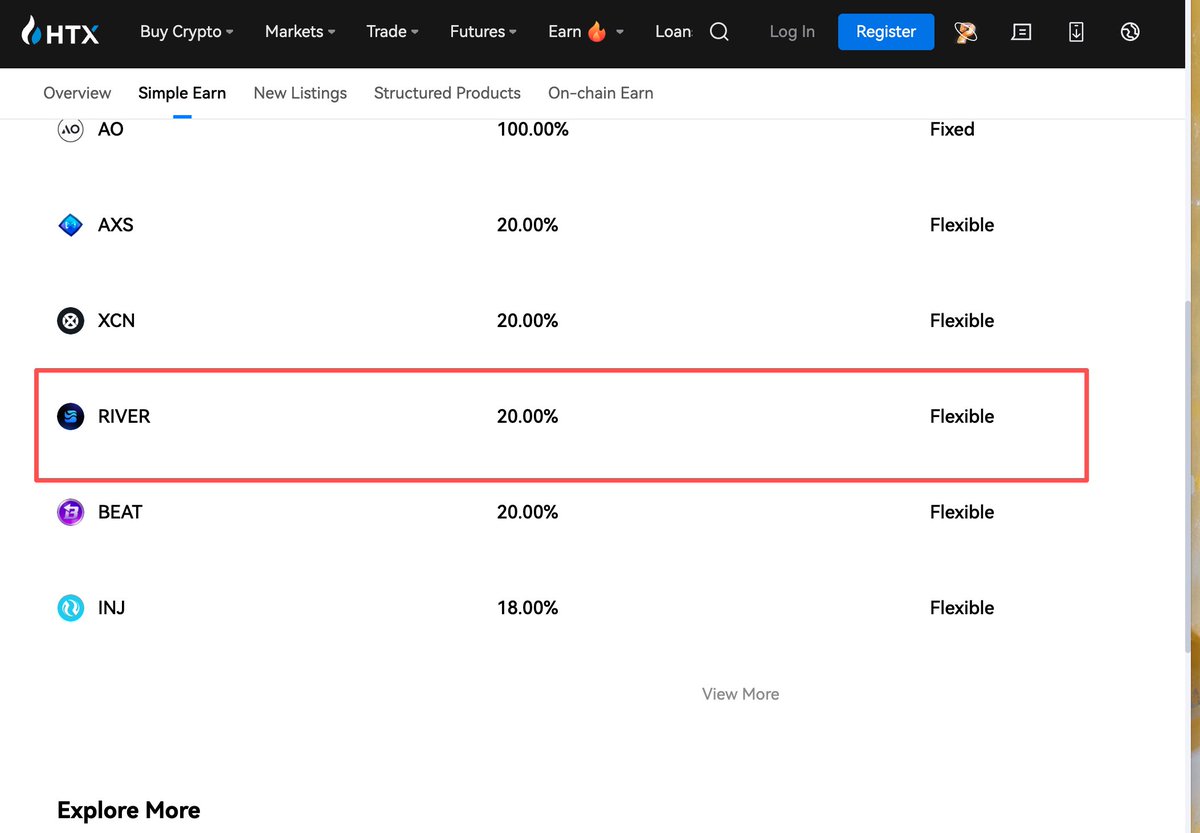
Task: Expand the Buy Crypto dropdown
Action: (x=187, y=32)
